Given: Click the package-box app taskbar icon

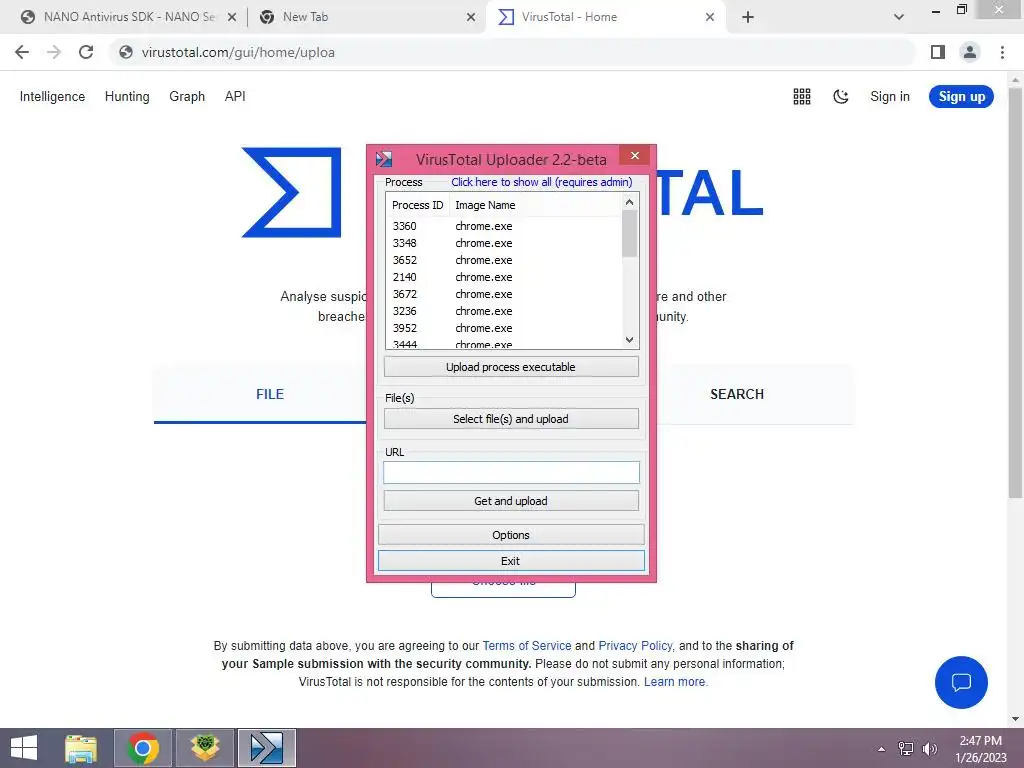Looking at the screenshot, I should [204, 748].
